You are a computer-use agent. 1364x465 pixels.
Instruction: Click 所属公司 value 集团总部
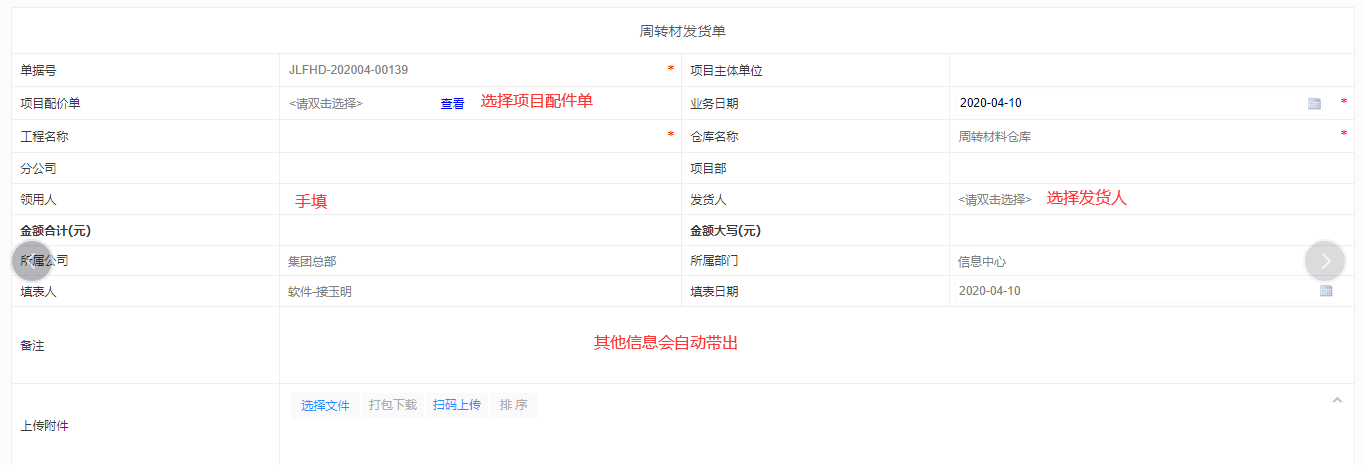pos(312,261)
